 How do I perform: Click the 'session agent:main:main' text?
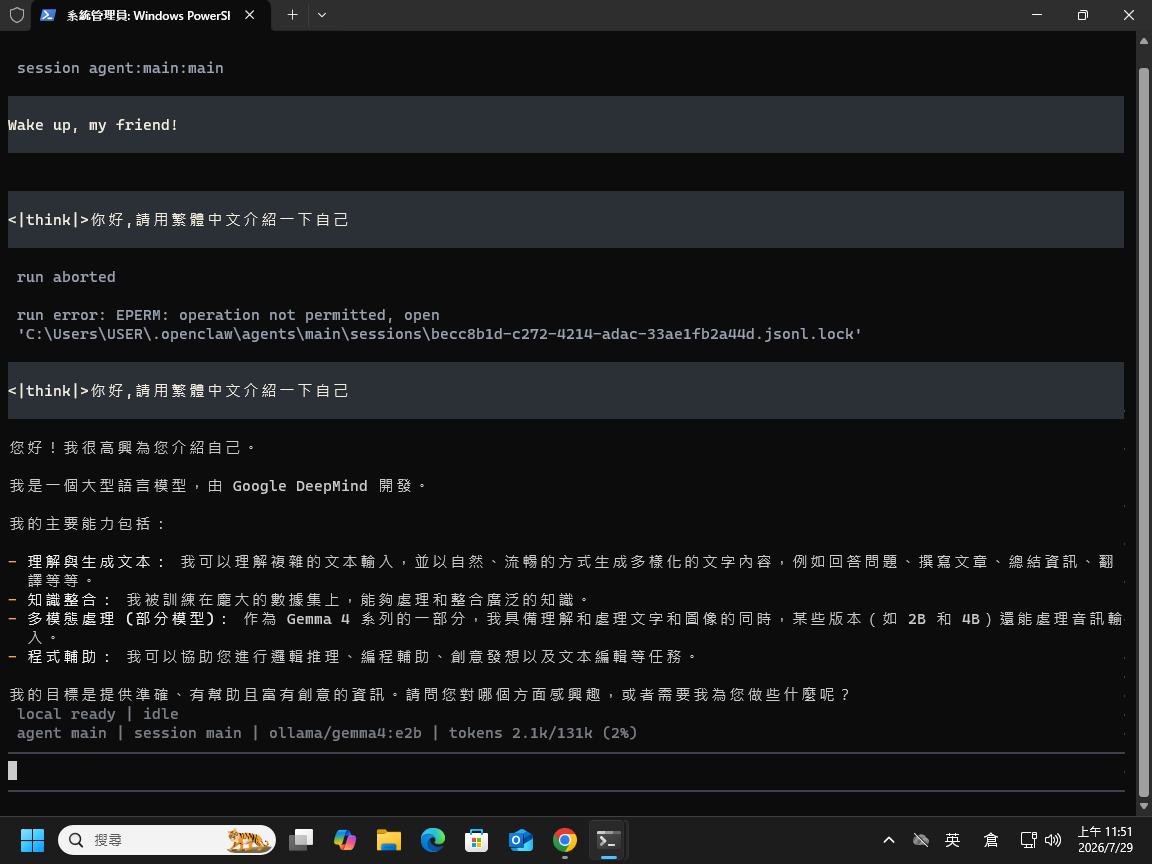pyautogui.click(x=120, y=68)
